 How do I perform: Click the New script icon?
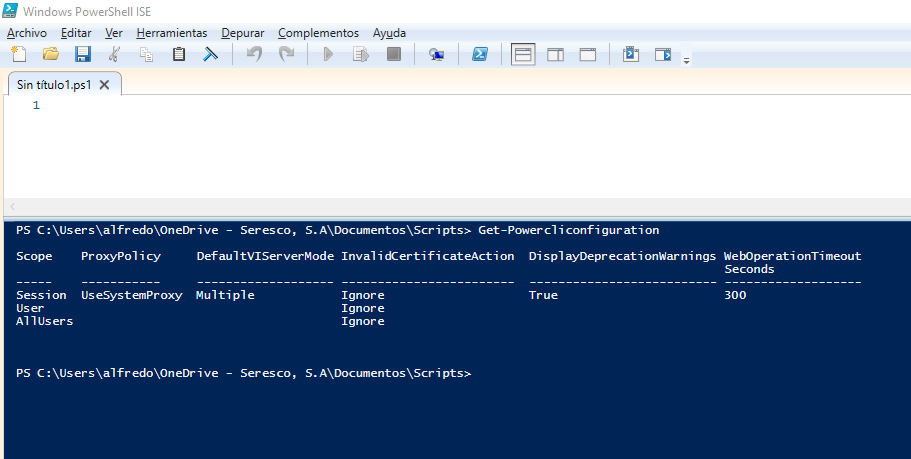(x=19, y=55)
